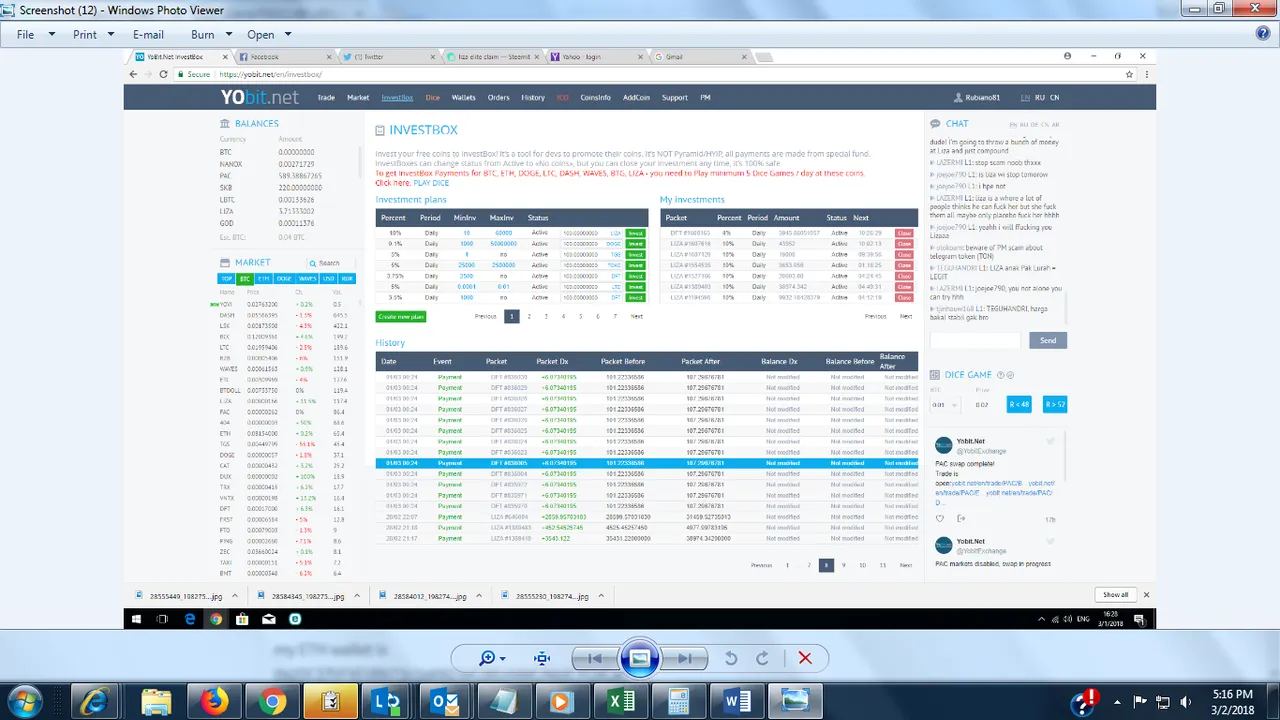The width and height of the screenshot is (1280, 720).
Task: Switch to Google Chrome on the taskbar
Action: 272,701
